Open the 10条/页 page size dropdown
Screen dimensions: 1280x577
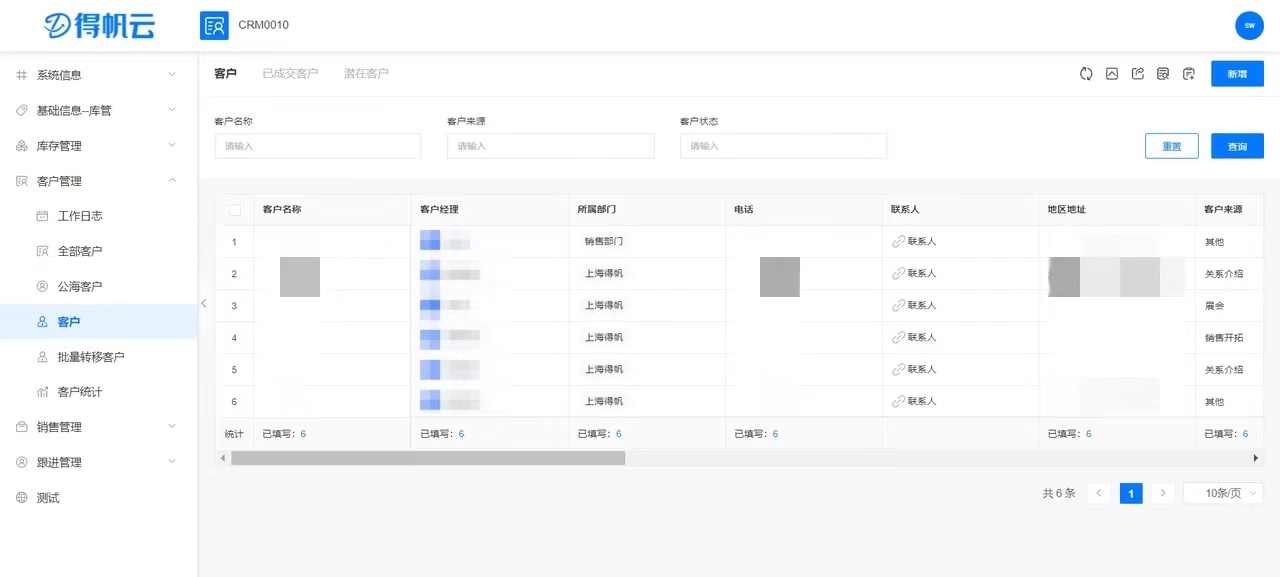(1222, 492)
